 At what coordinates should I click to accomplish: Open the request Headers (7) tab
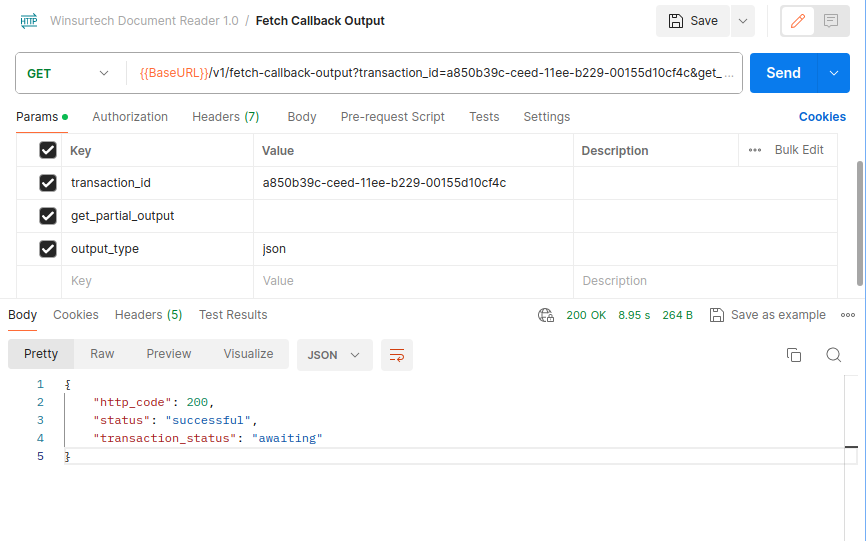pyautogui.click(x=226, y=117)
